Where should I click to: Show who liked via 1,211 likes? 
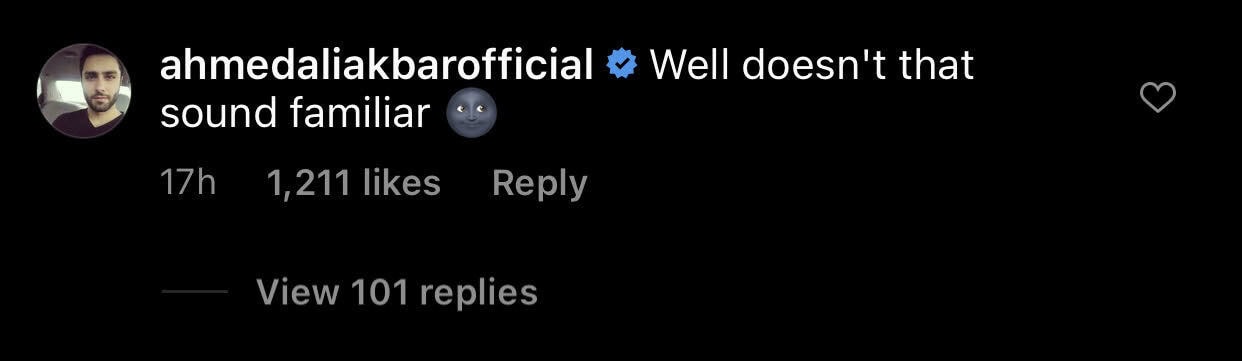354,183
